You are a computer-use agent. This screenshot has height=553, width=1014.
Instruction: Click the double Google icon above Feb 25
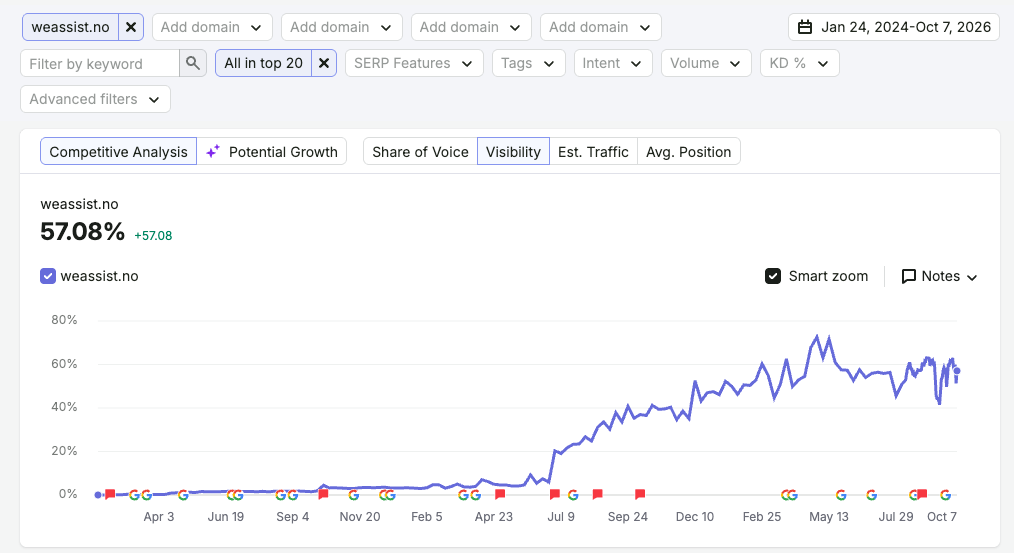pyautogui.click(x=790, y=495)
